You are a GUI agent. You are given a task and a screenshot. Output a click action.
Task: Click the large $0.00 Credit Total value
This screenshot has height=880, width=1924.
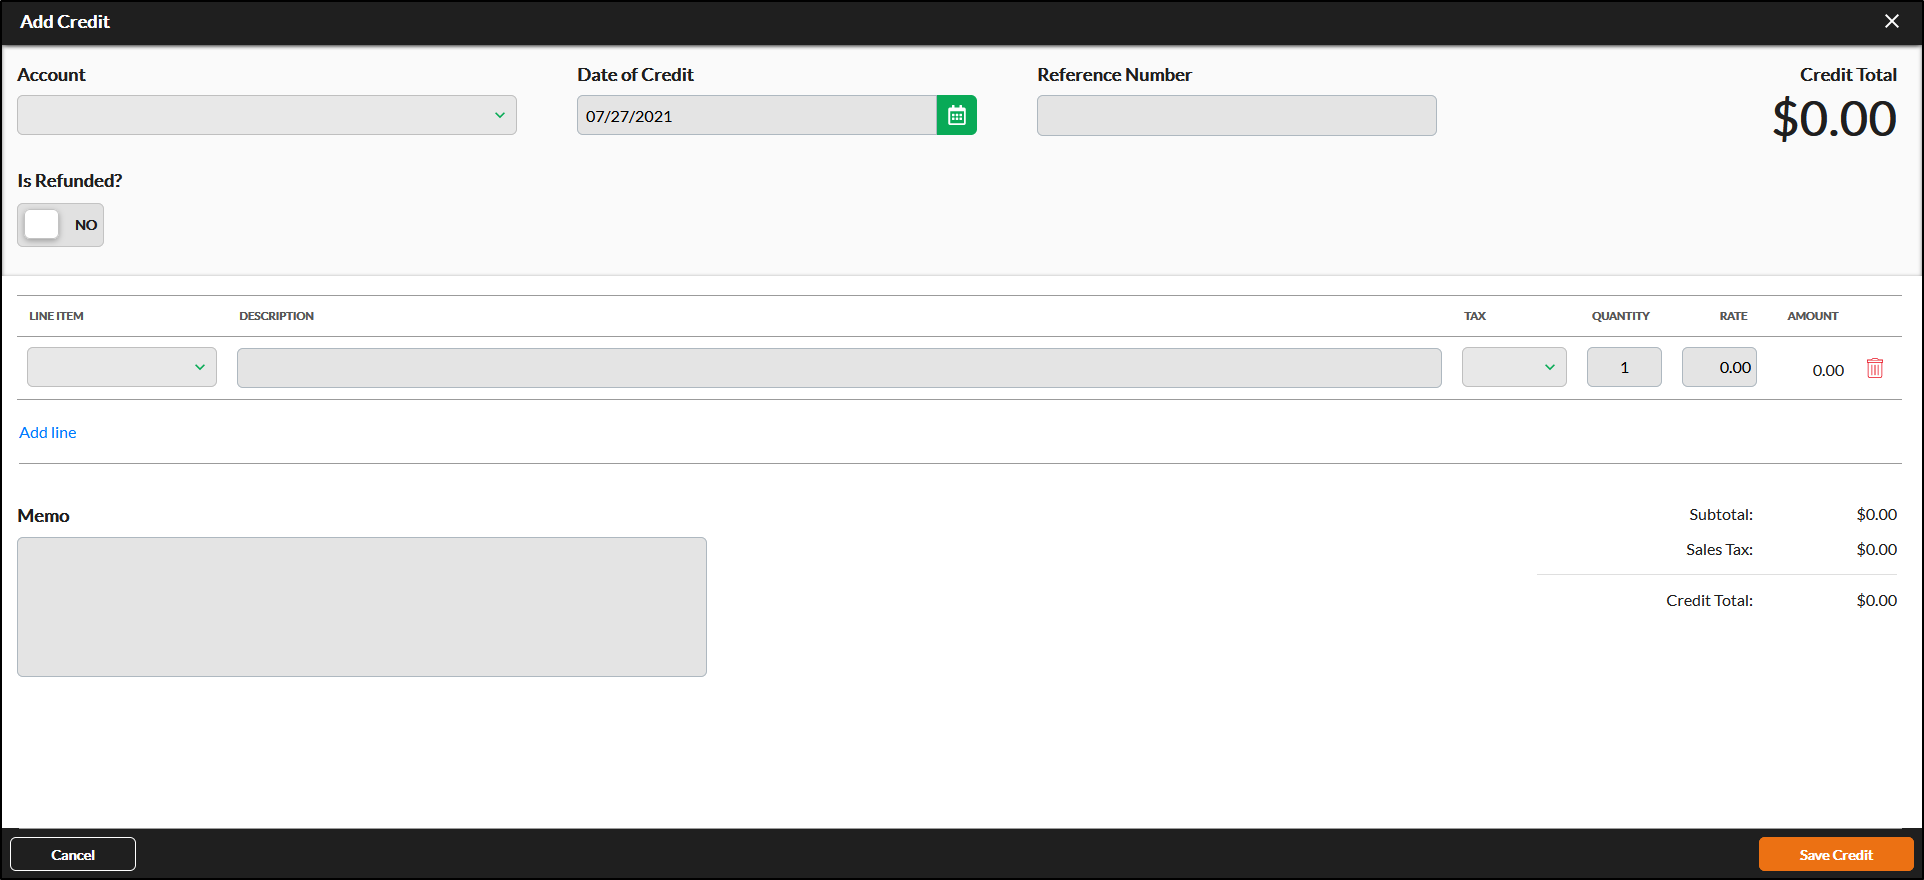coord(1834,119)
